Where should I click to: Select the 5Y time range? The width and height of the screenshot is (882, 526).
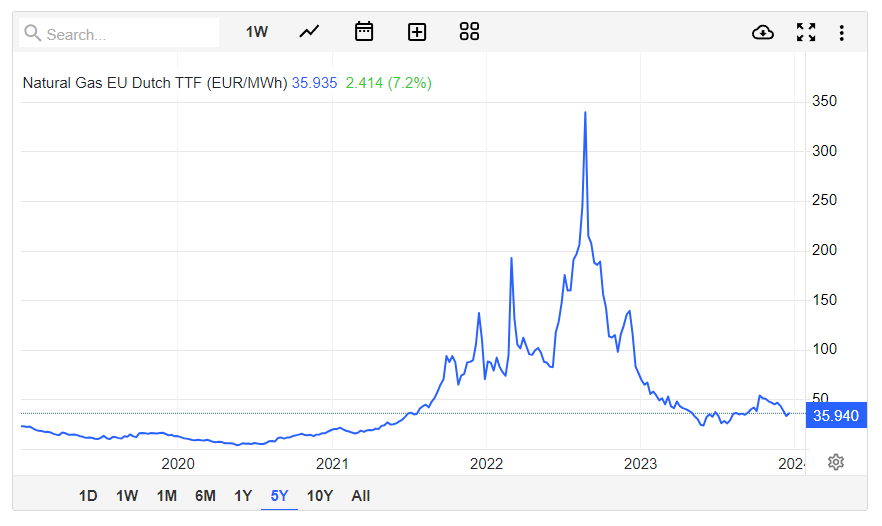pos(280,496)
